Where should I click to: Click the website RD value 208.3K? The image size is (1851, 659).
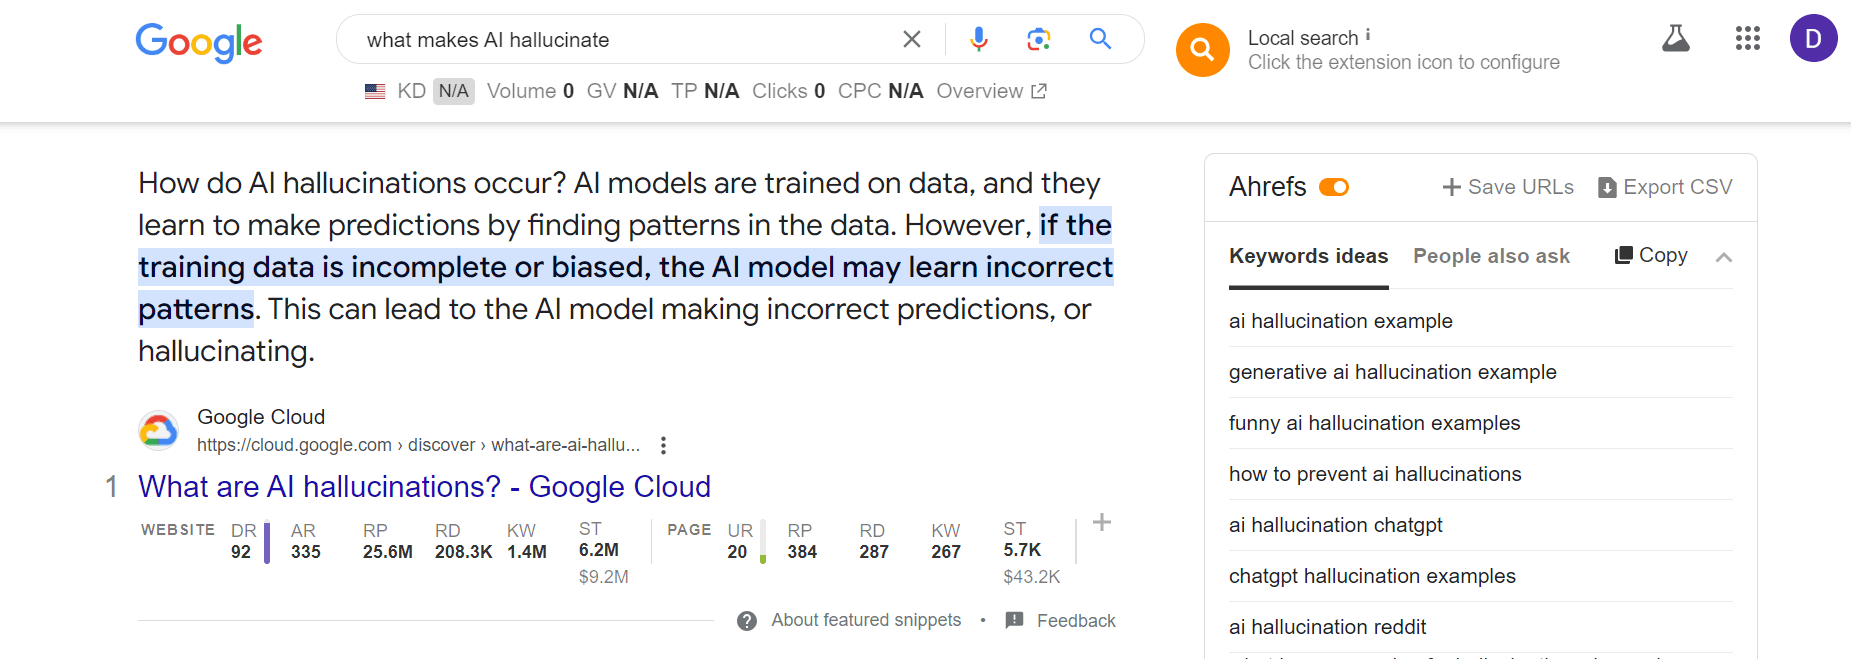click(x=463, y=552)
